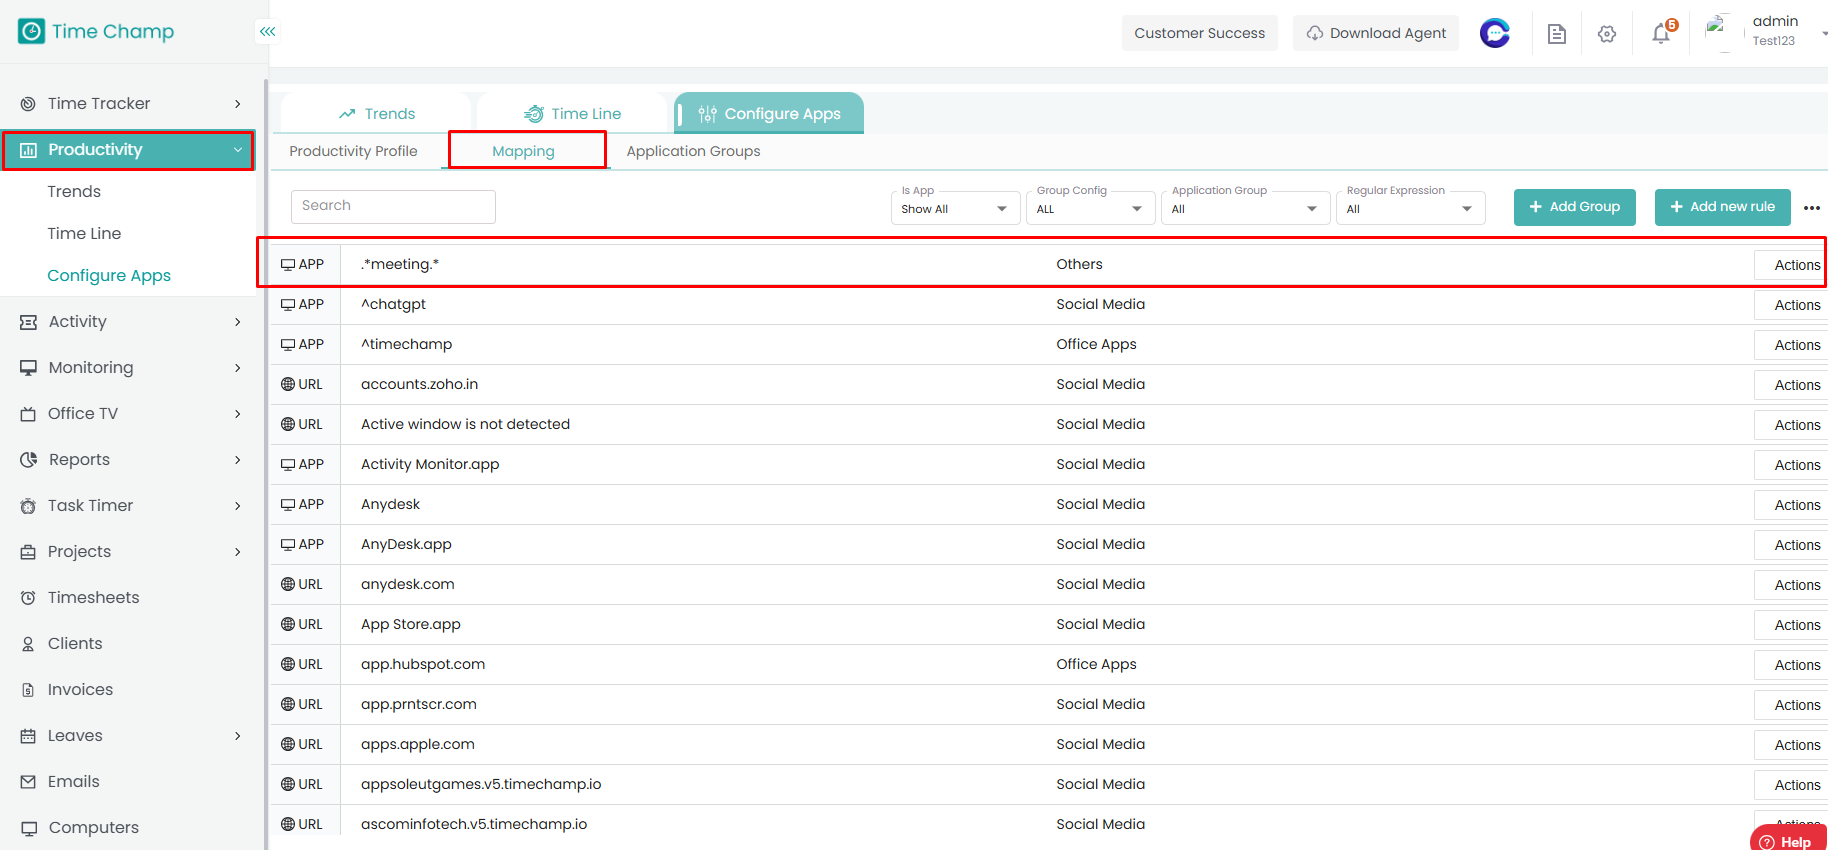1828x850 pixels.
Task: Select the Mapping sub-tab
Action: tap(523, 151)
